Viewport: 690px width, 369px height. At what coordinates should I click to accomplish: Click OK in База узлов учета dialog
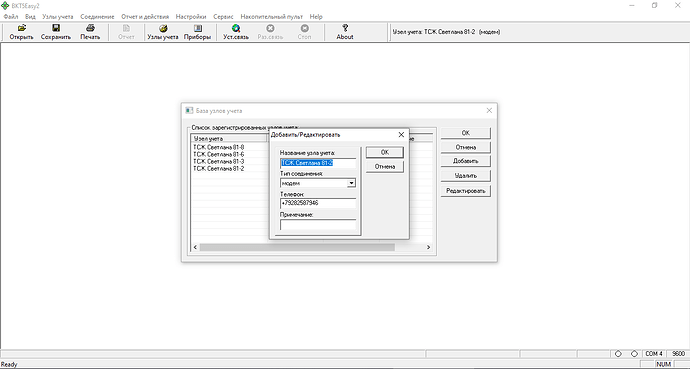click(466, 133)
